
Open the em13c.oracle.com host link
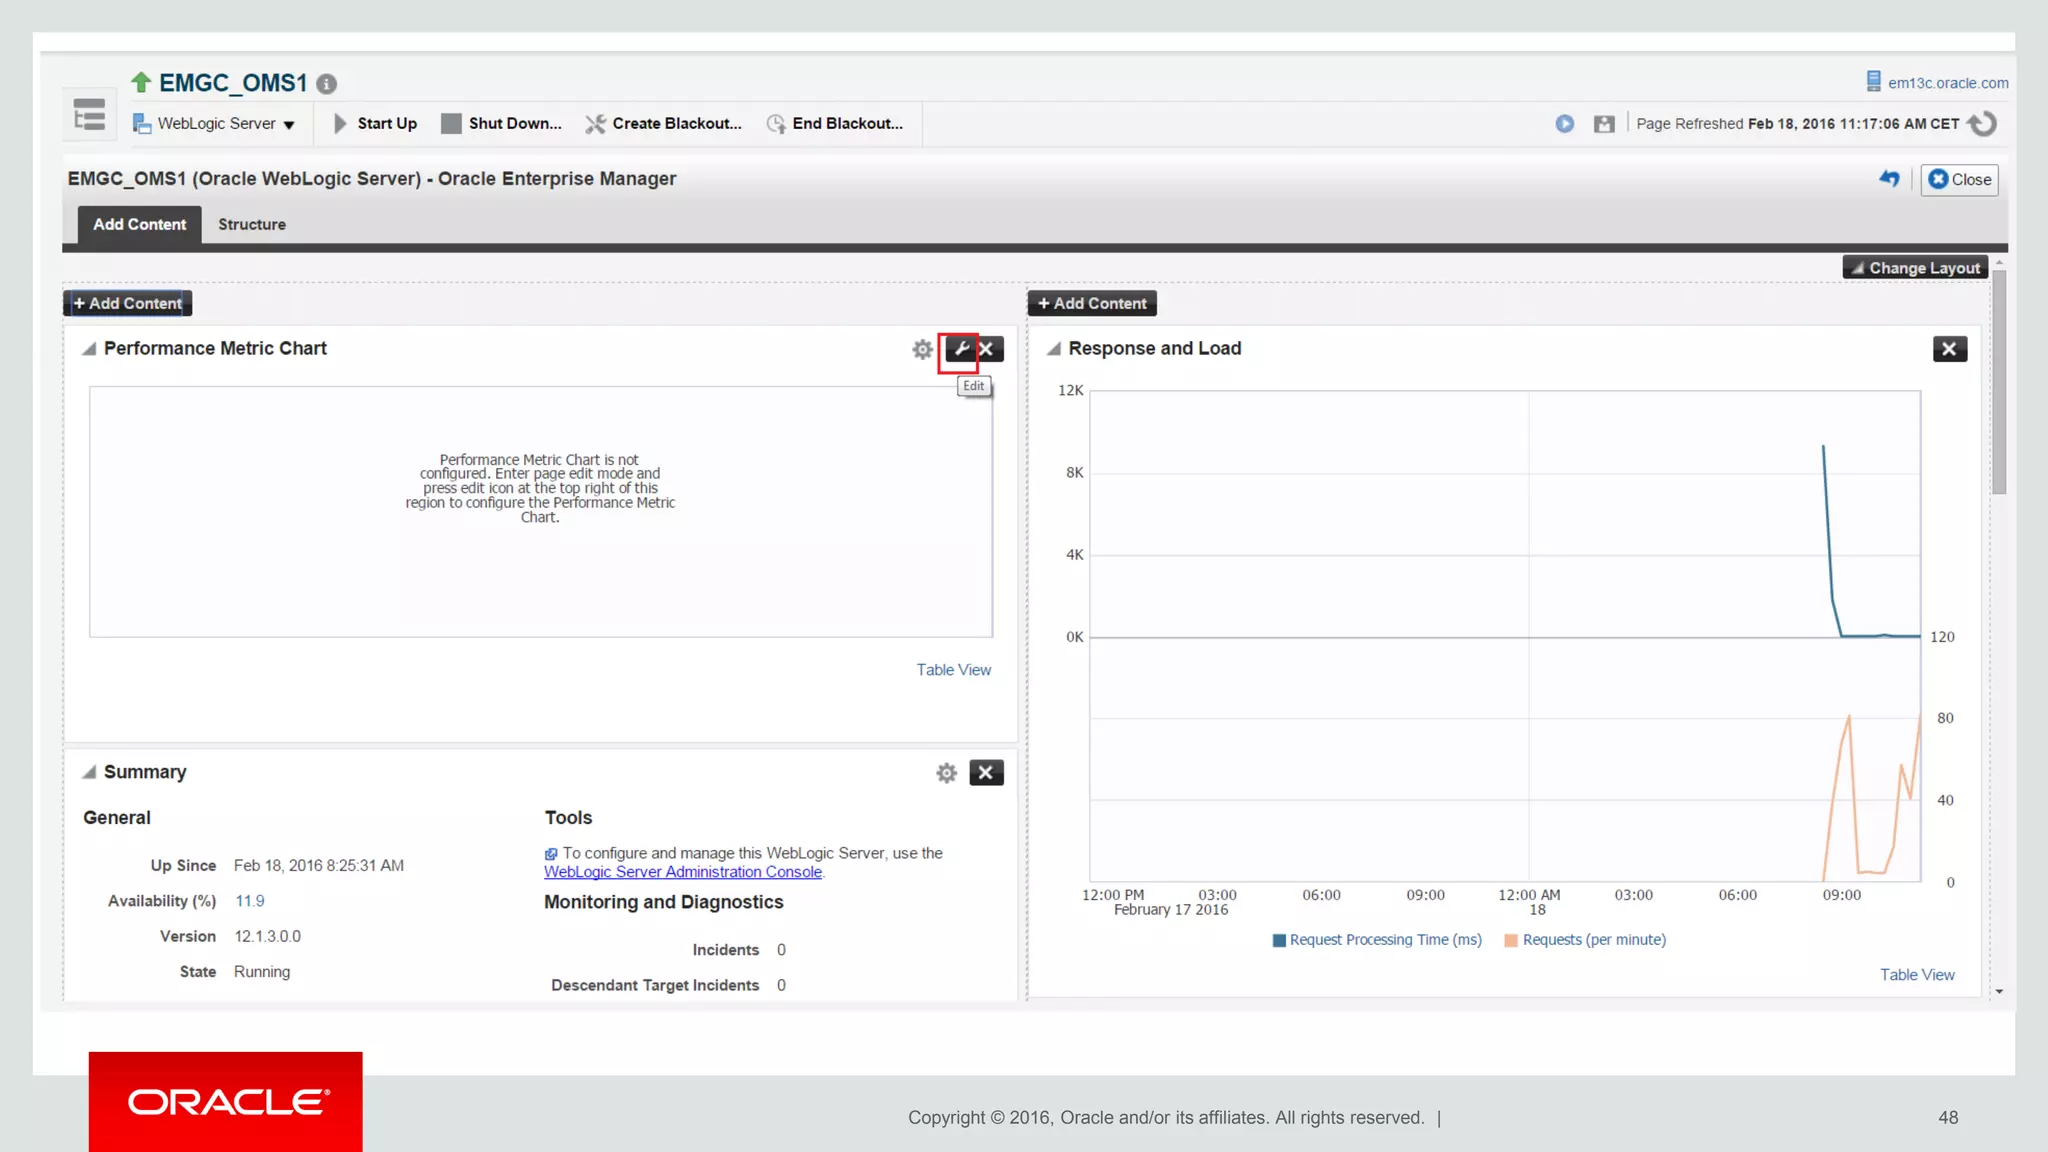click(x=1947, y=83)
